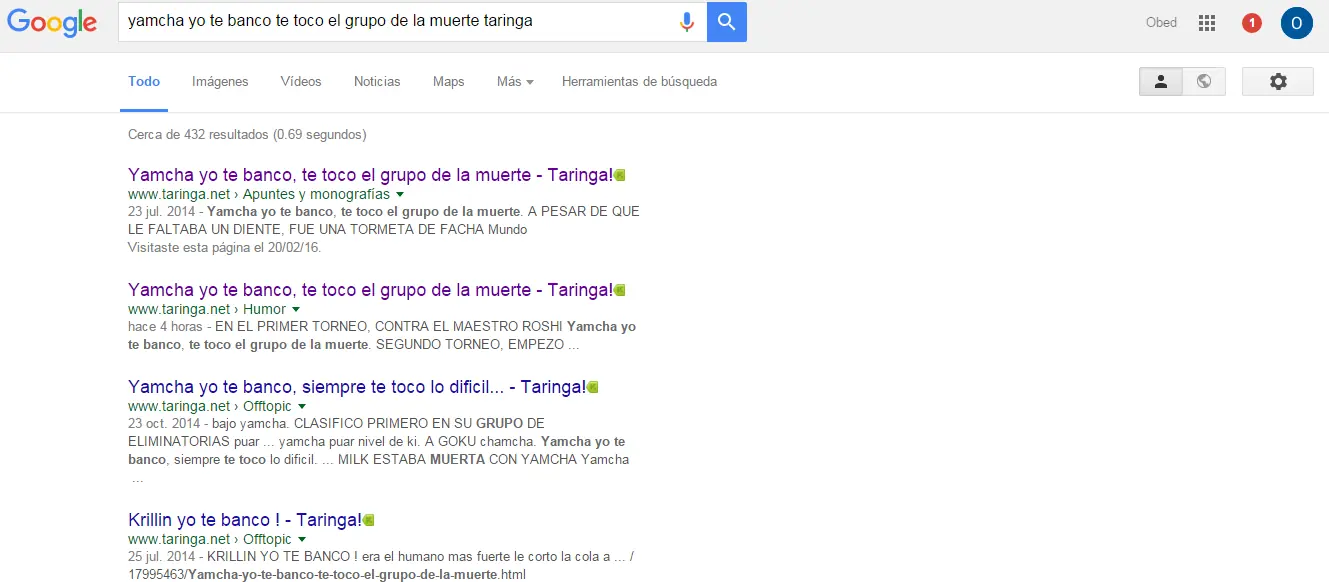Click 'www.taringa.net › Apuntes y monografías' URL text

(x=259, y=194)
